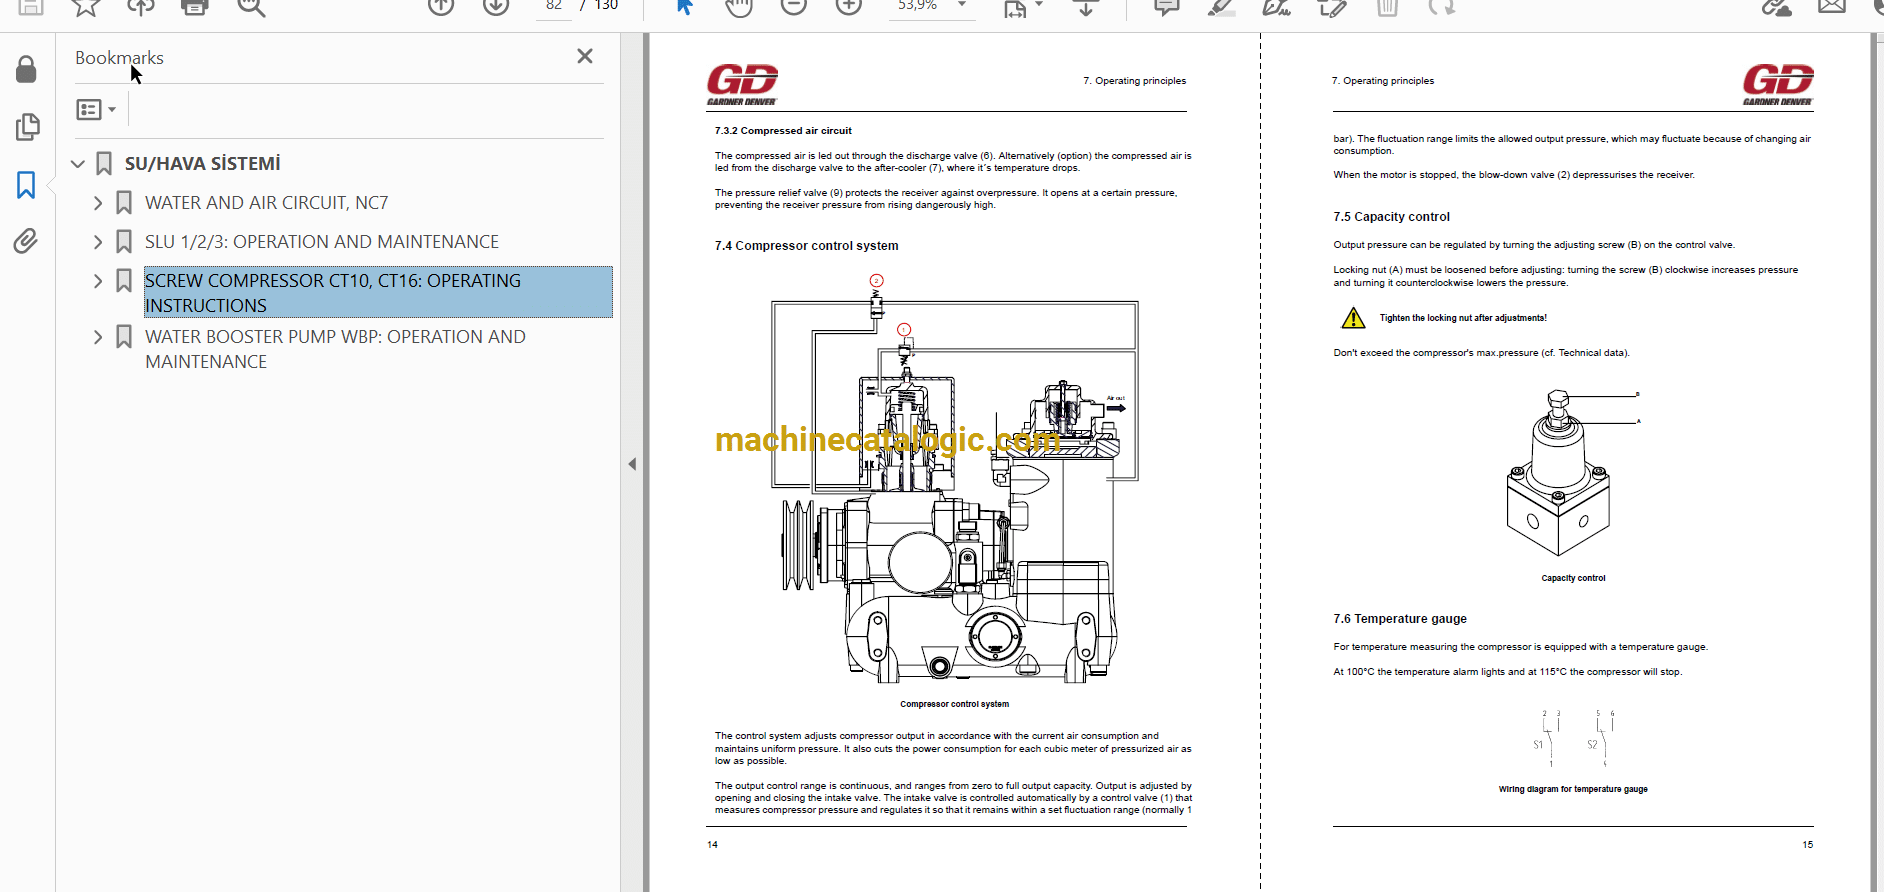This screenshot has height=892, width=1884.
Task: Click the page number input field
Action: coord(554,6)
